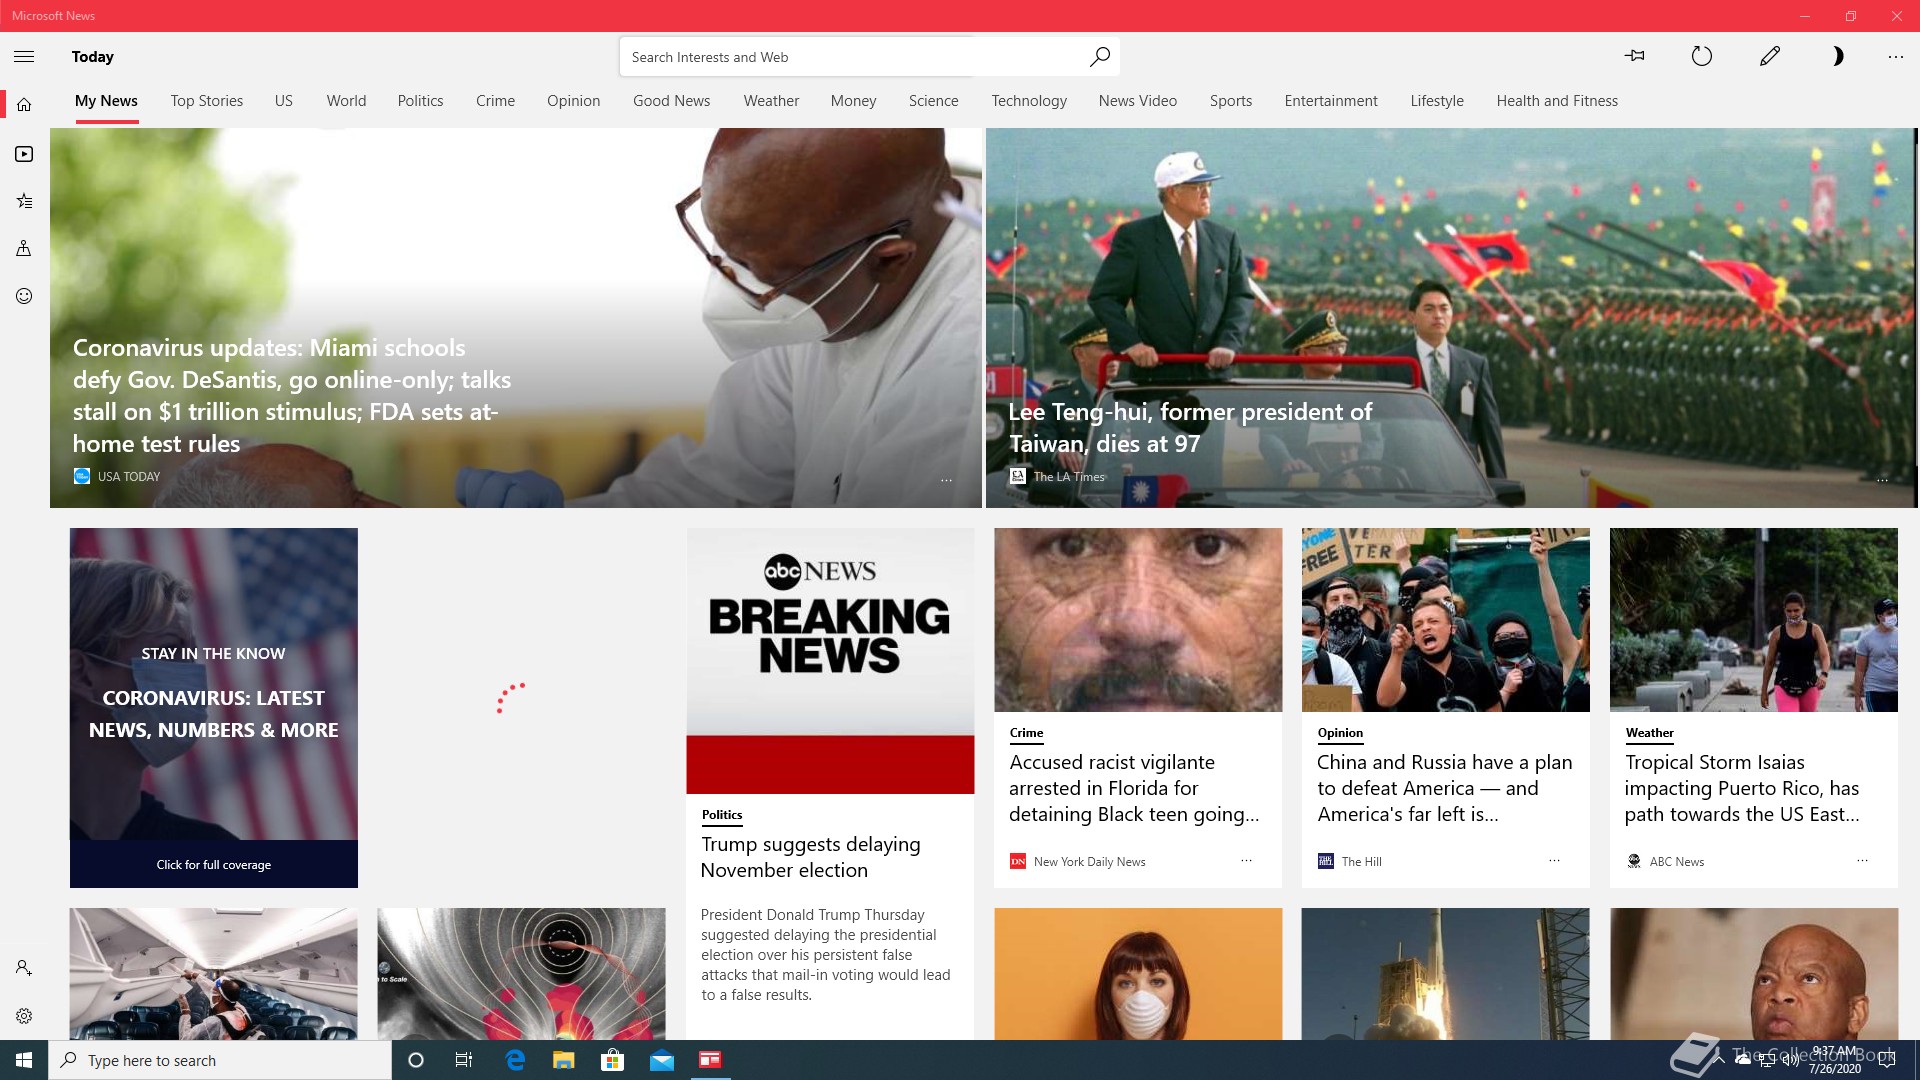Click the Local news sidebar icon
The image size is (1920, 1080).
click(x=24, y=248)
